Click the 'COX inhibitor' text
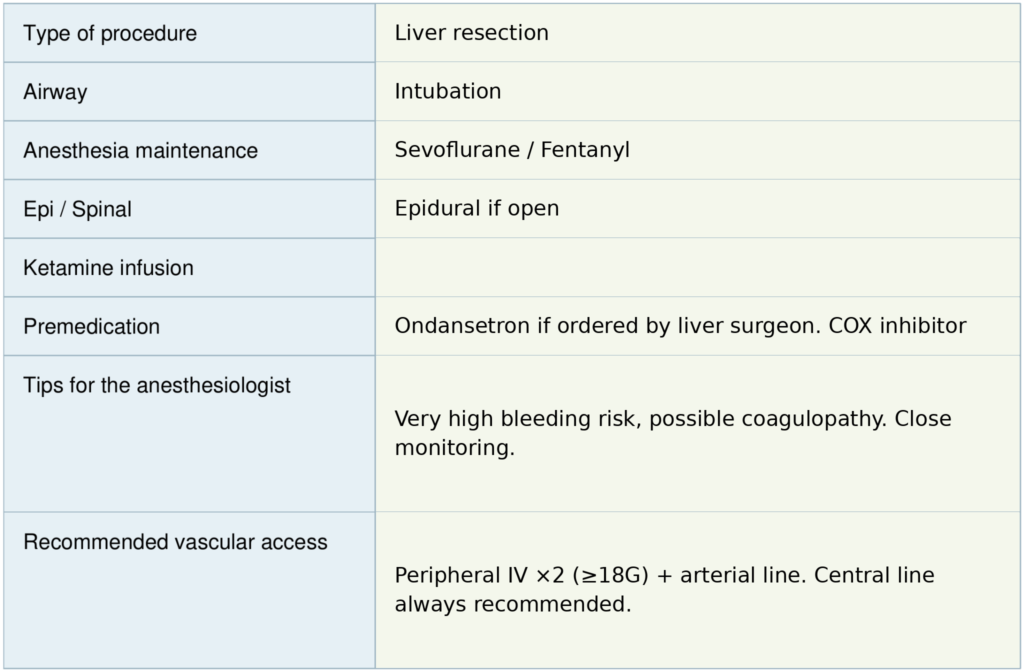 point(897,326)
